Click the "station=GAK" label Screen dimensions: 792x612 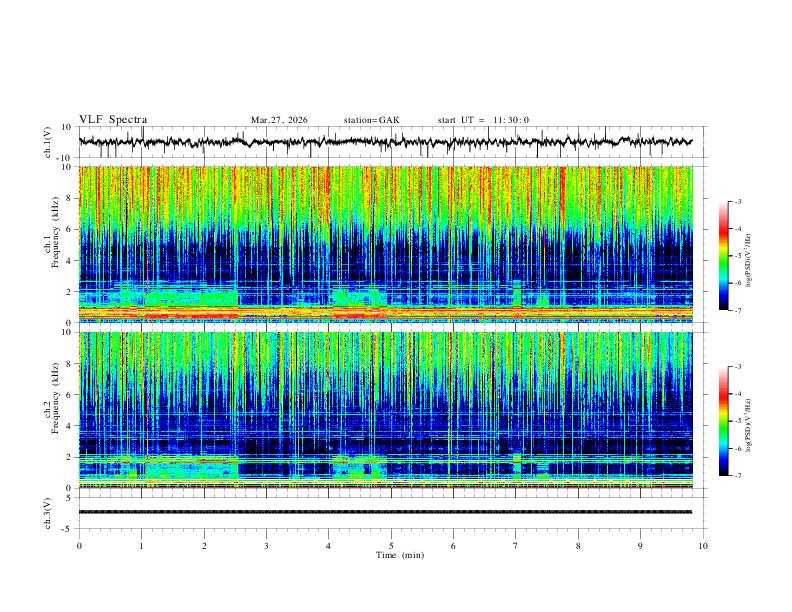coord(371,120)
